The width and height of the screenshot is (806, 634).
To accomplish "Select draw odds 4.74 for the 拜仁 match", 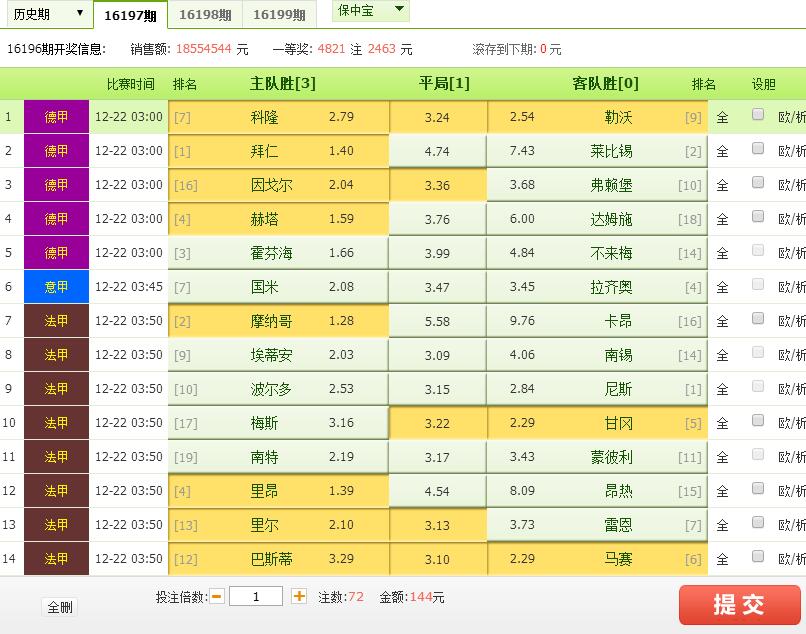I will (436, 151).
